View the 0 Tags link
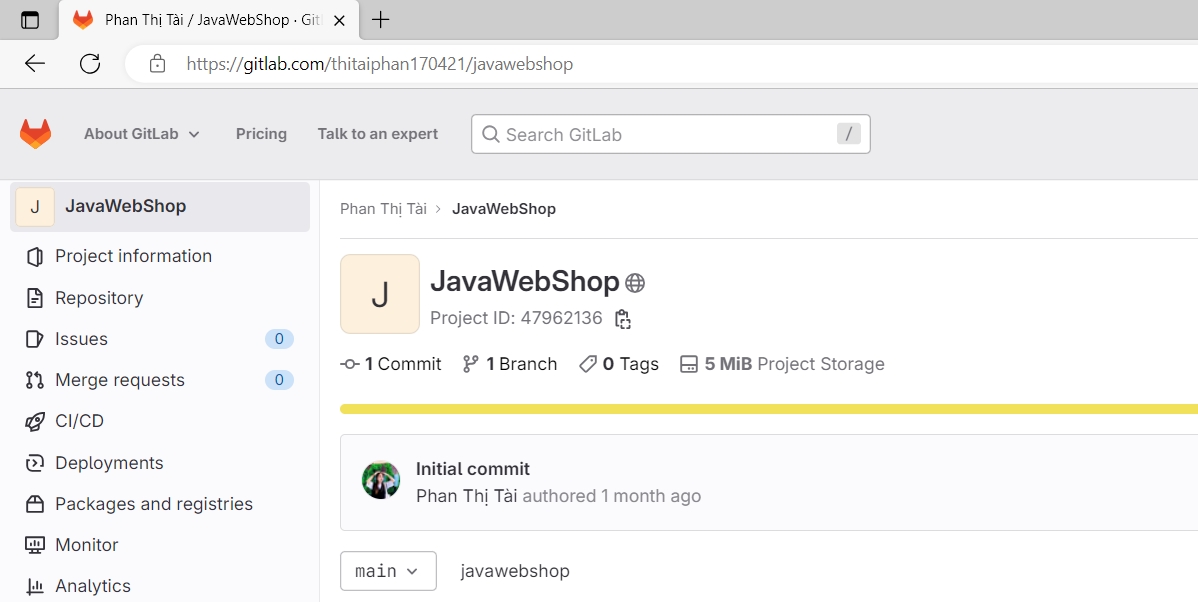Screen dimensions: 1198x602 click(x=618, y=364)
